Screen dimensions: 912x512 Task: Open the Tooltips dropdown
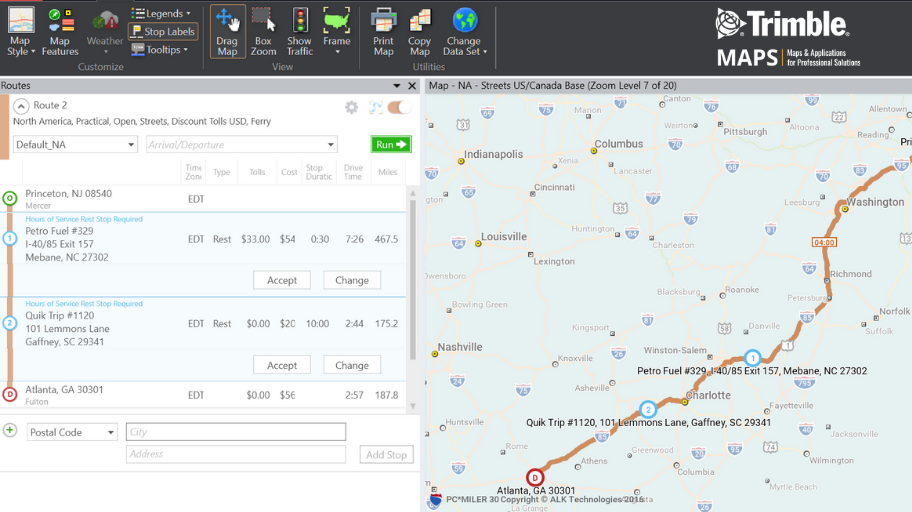160,49
